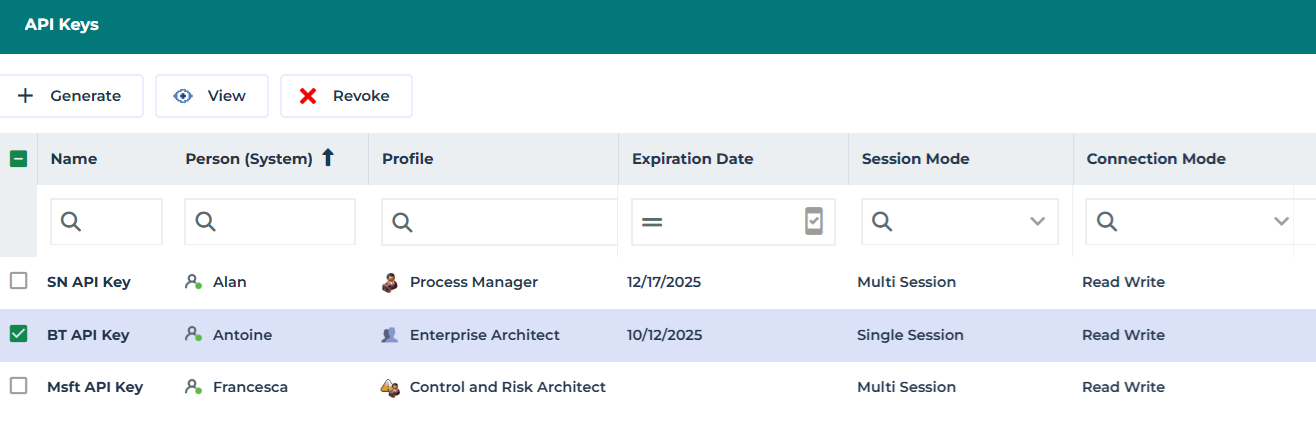Image resolution: width=1316 pixels, height=436 pixels.
Task: Click the Revoke button
Action: click(x=346, y=96)
